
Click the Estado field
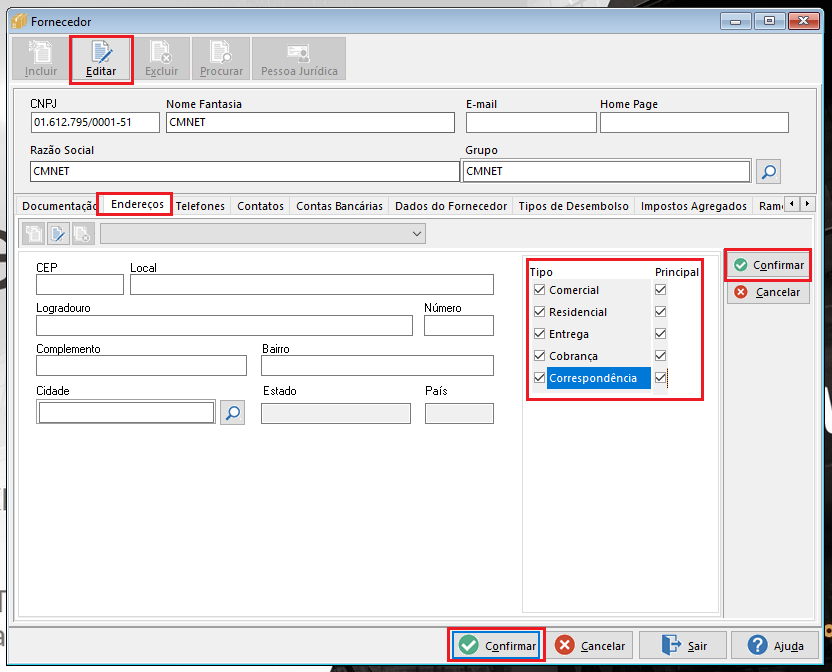(x=335, y=413)
